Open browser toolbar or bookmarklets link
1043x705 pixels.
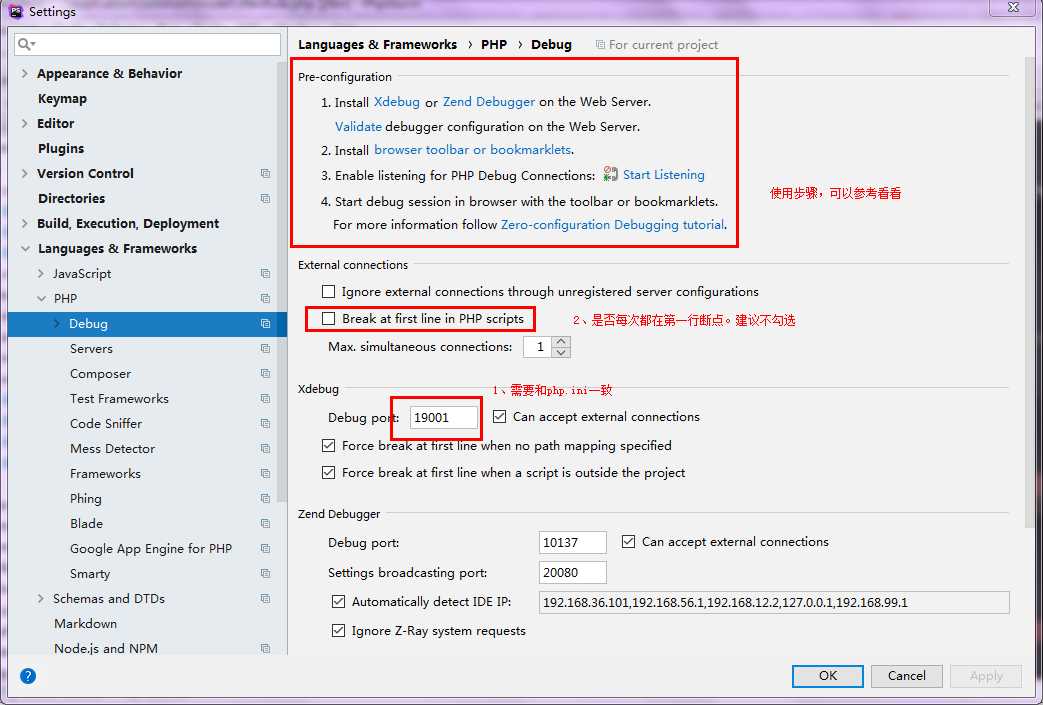point(473,150)
